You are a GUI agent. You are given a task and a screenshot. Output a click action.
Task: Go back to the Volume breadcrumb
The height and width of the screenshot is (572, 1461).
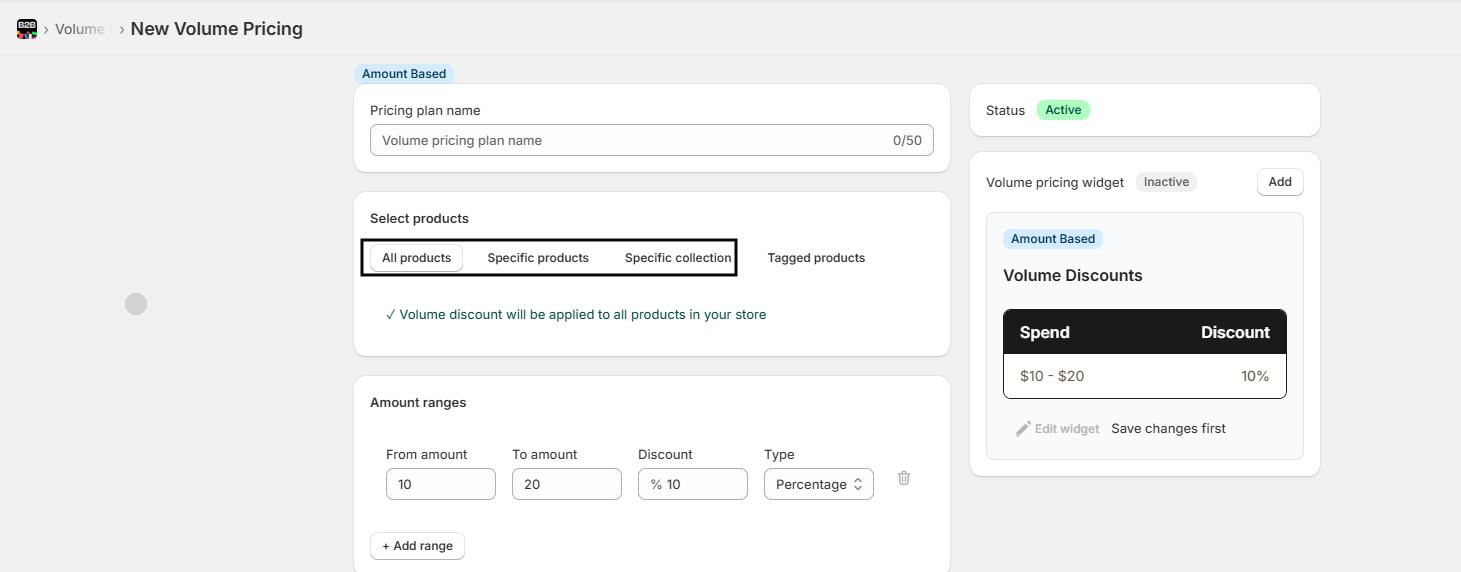[x=80, y=29]
